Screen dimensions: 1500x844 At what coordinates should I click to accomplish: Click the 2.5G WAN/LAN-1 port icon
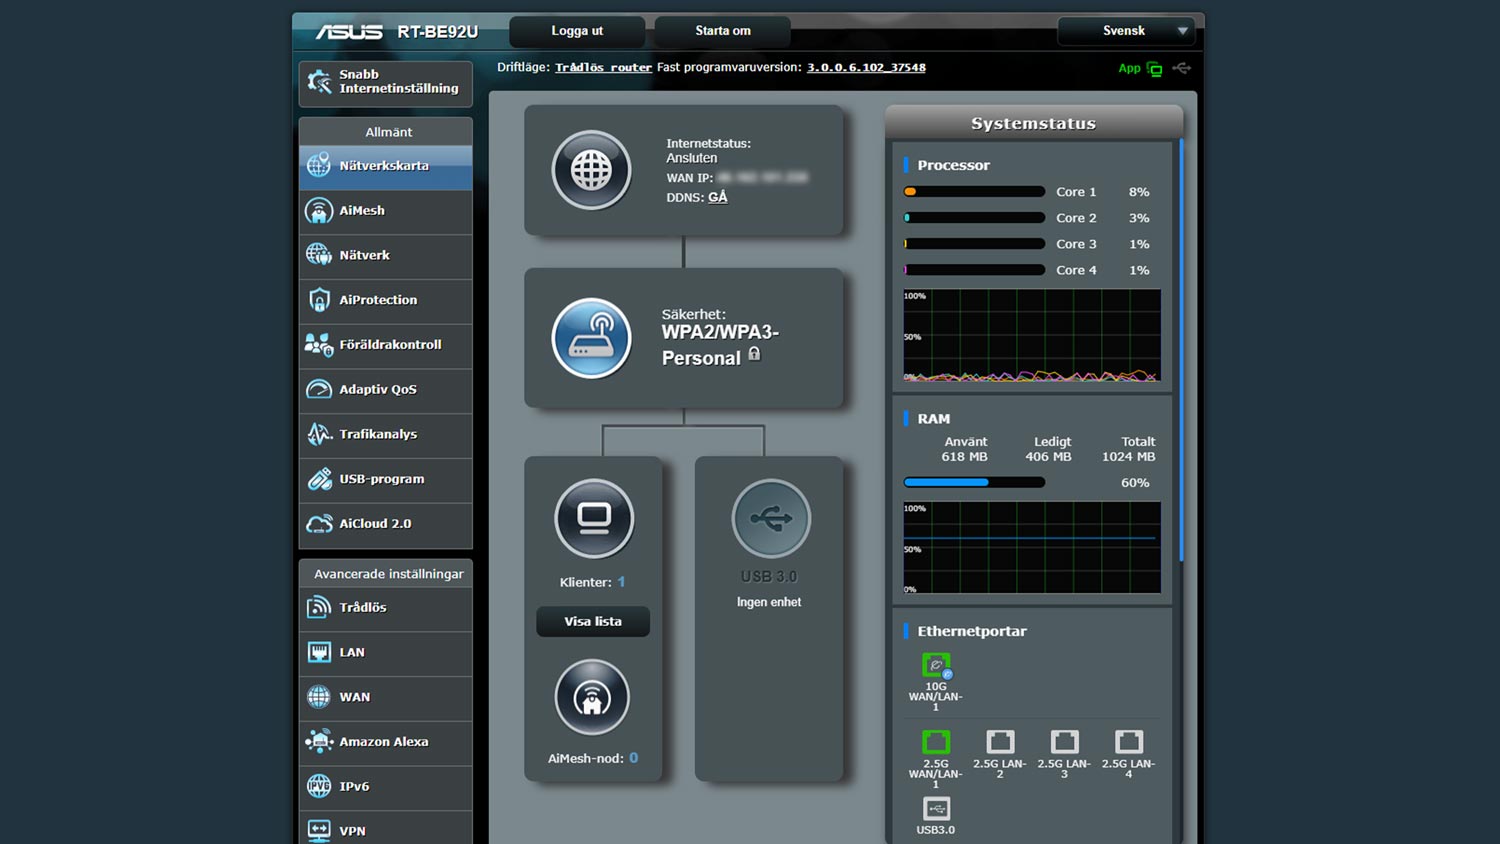(936, 742)
